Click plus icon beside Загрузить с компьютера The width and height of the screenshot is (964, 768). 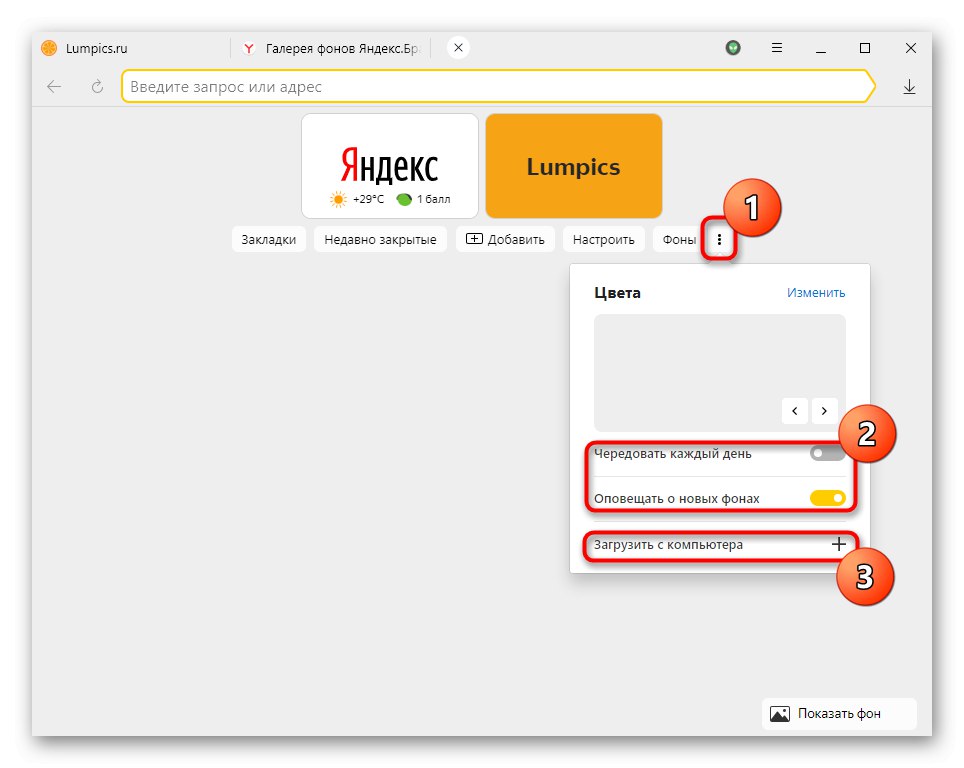pos(839,544)
